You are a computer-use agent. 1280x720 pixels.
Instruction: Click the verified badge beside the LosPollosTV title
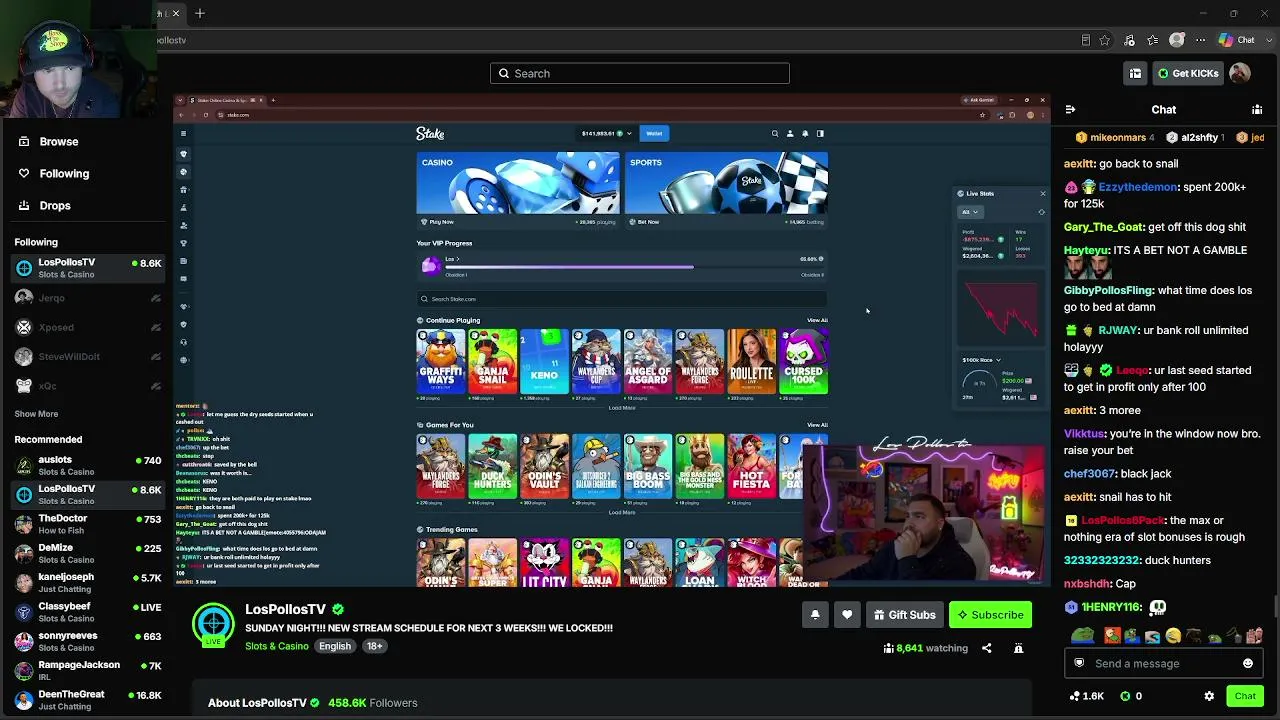point(338,609)
